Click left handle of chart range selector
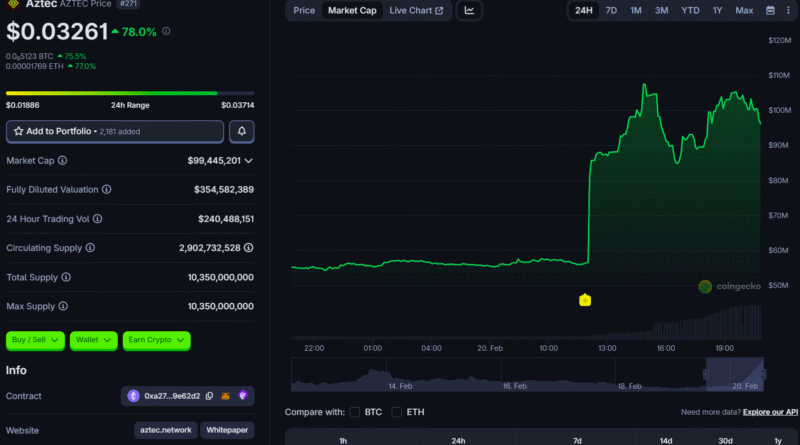Viewport: 800px width, 445px height. 706,375
